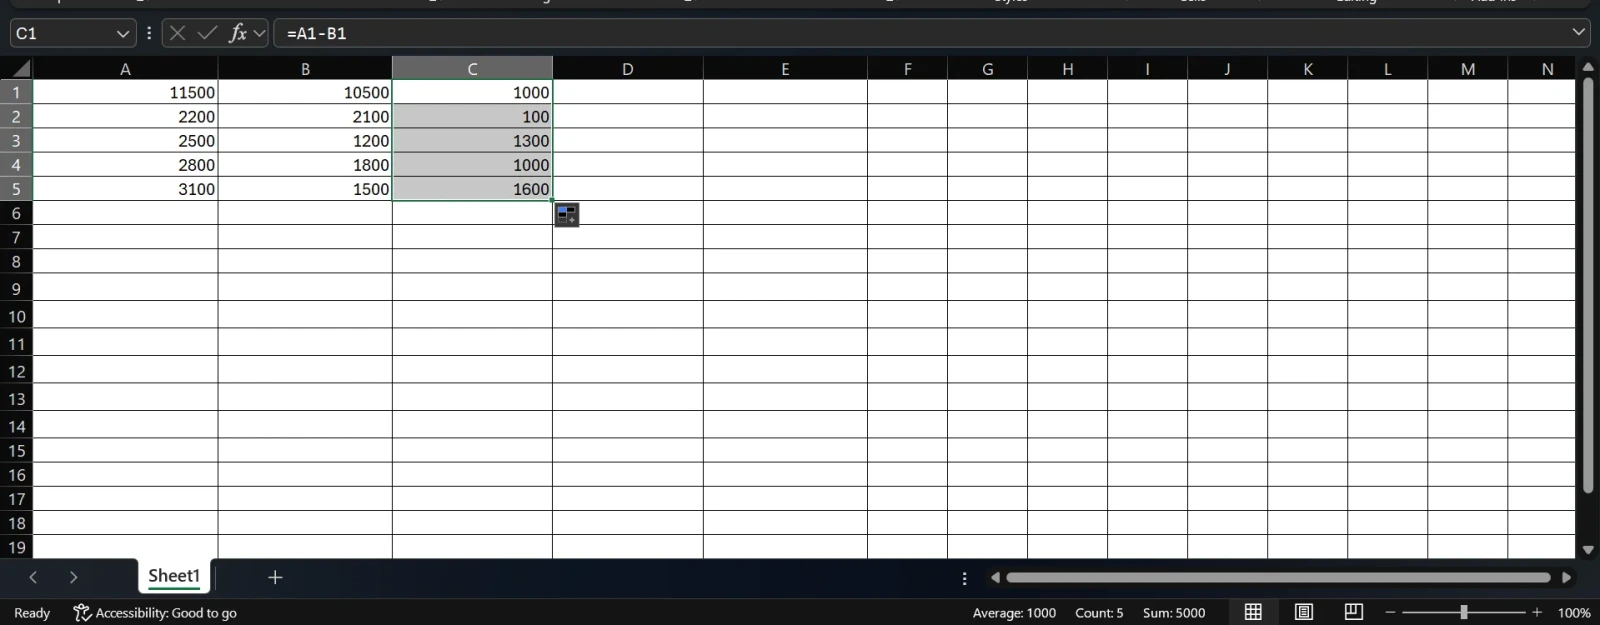The image size is (1600, 625).
Task: Switch to Page Layout view
Action: [x=1304, y=612]
